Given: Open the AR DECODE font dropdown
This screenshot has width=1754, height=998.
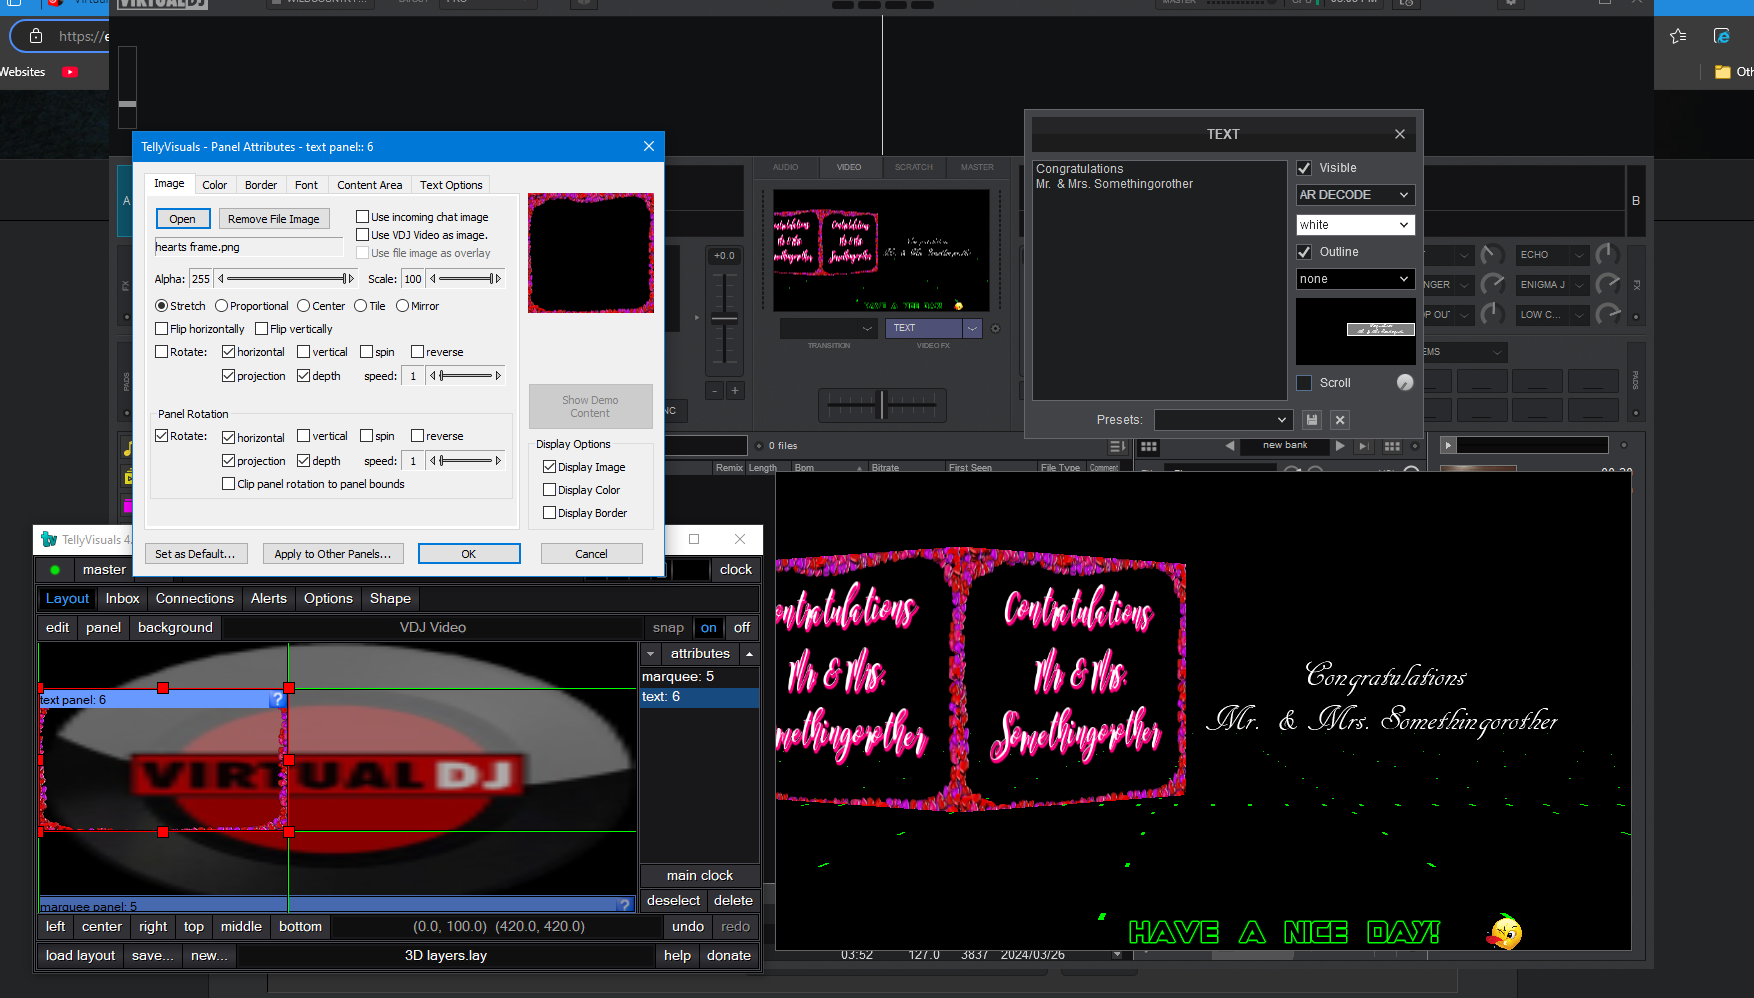Looking at the screenshot, I should pos(1355,195).
